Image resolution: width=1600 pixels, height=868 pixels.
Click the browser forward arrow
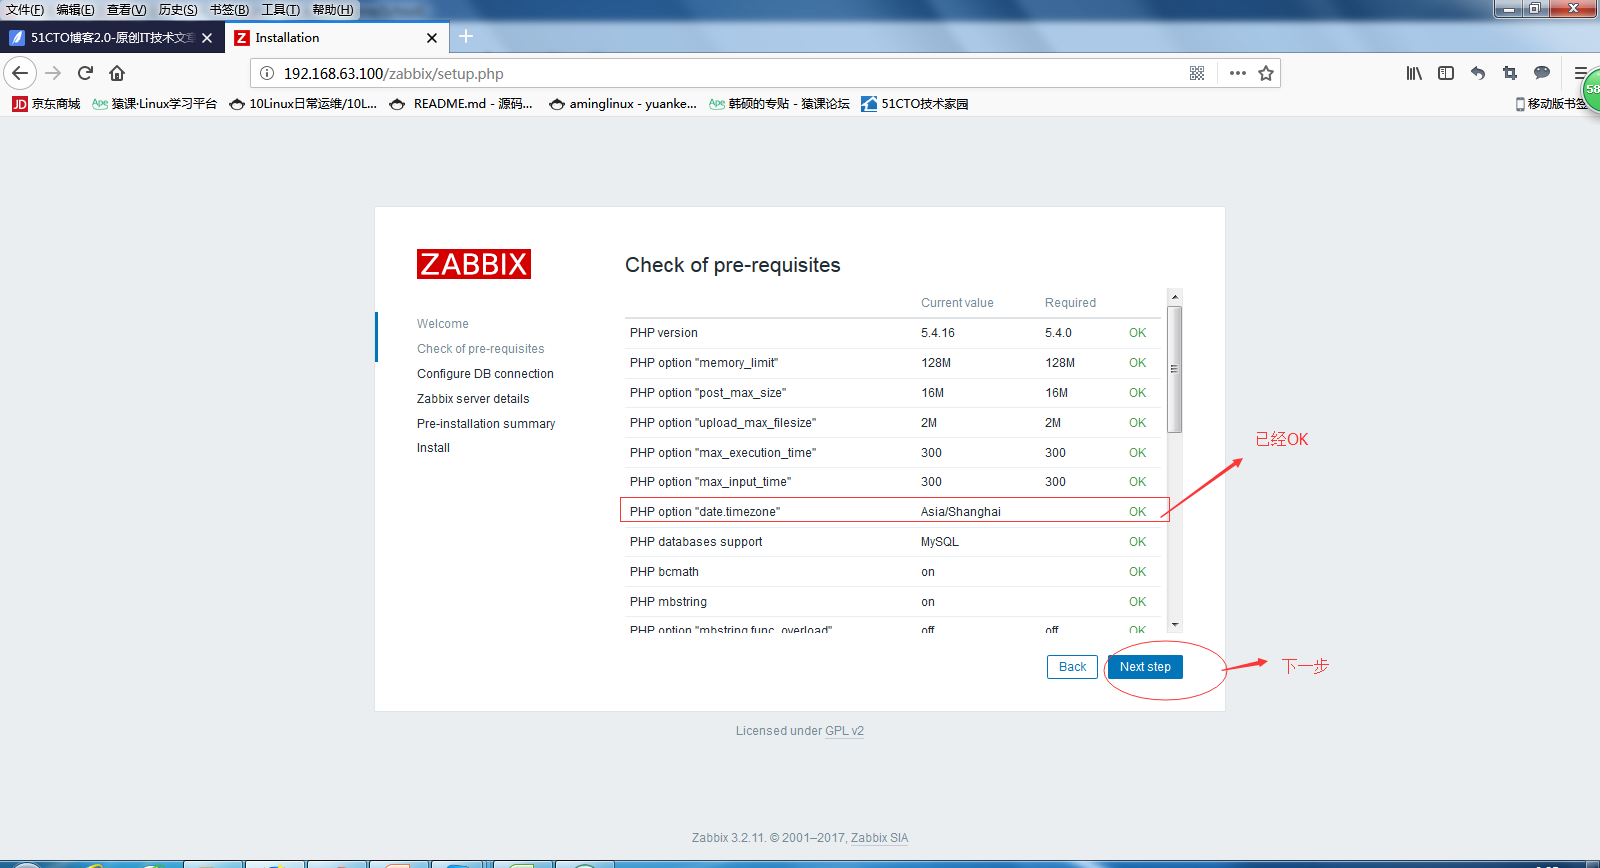(54, 73)
